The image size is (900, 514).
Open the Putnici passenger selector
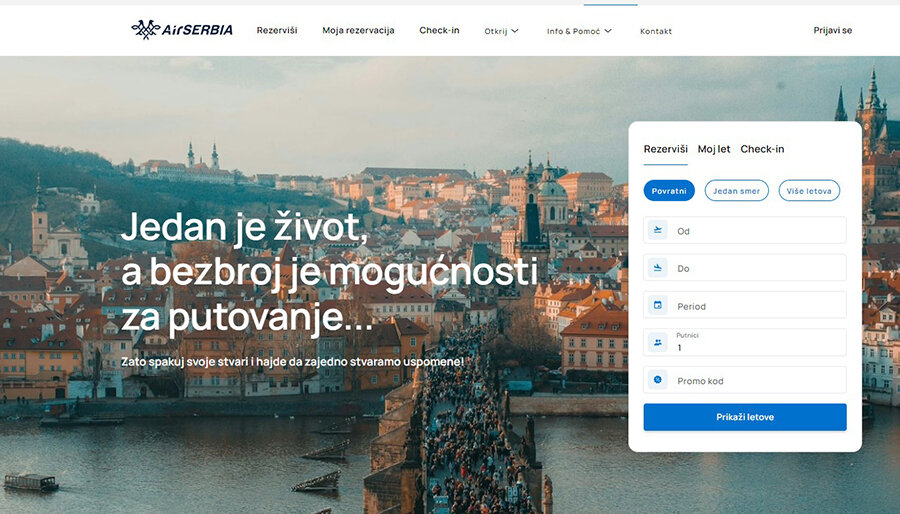pyautogui.click(x=744, y=342)
